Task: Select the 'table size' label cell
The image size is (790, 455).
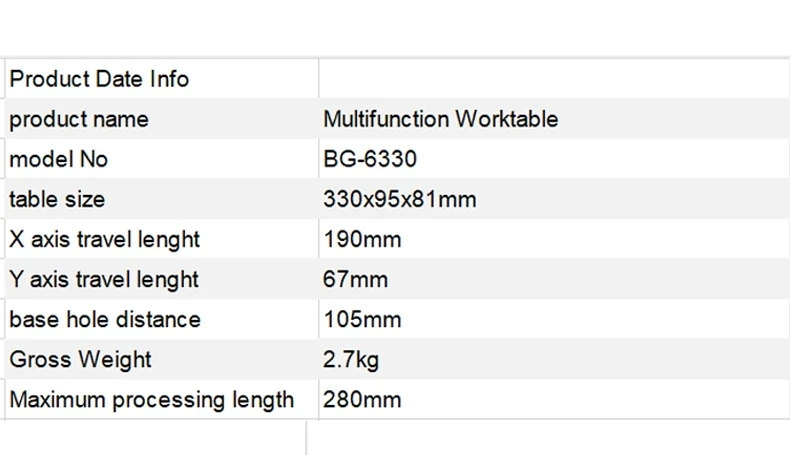Action: pyautogui.click(x=57, y=199)
